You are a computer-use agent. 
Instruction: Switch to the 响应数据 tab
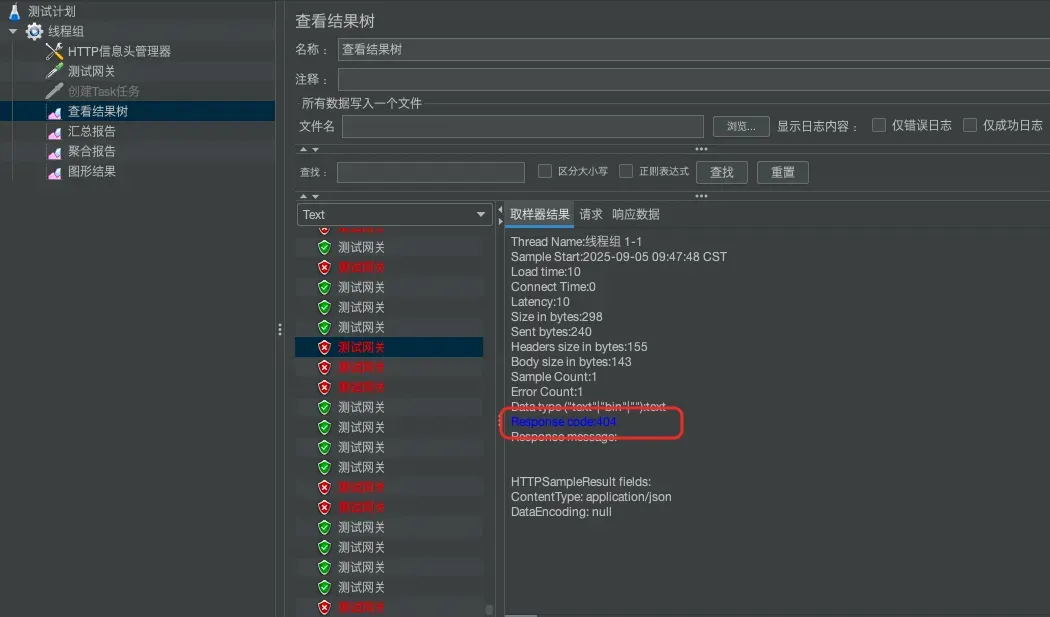click(x=635, y=214)
